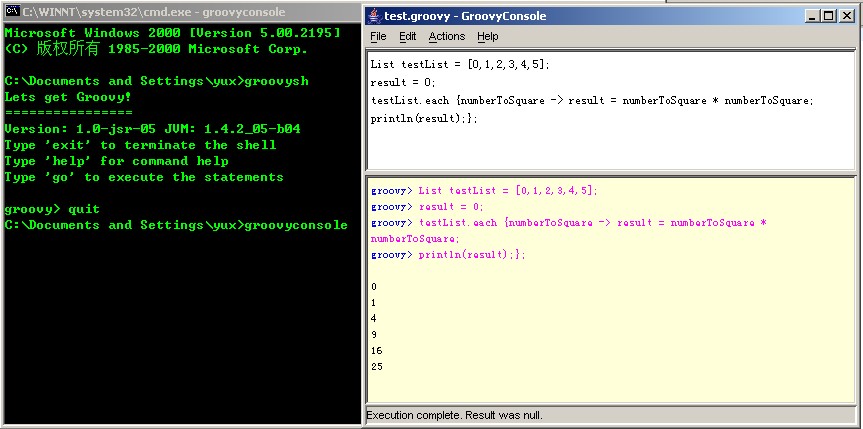This screenshot has height=429, width=863.
Task: Click the 'testList.each' line in the editor
Action: click(x=592, y=101)
